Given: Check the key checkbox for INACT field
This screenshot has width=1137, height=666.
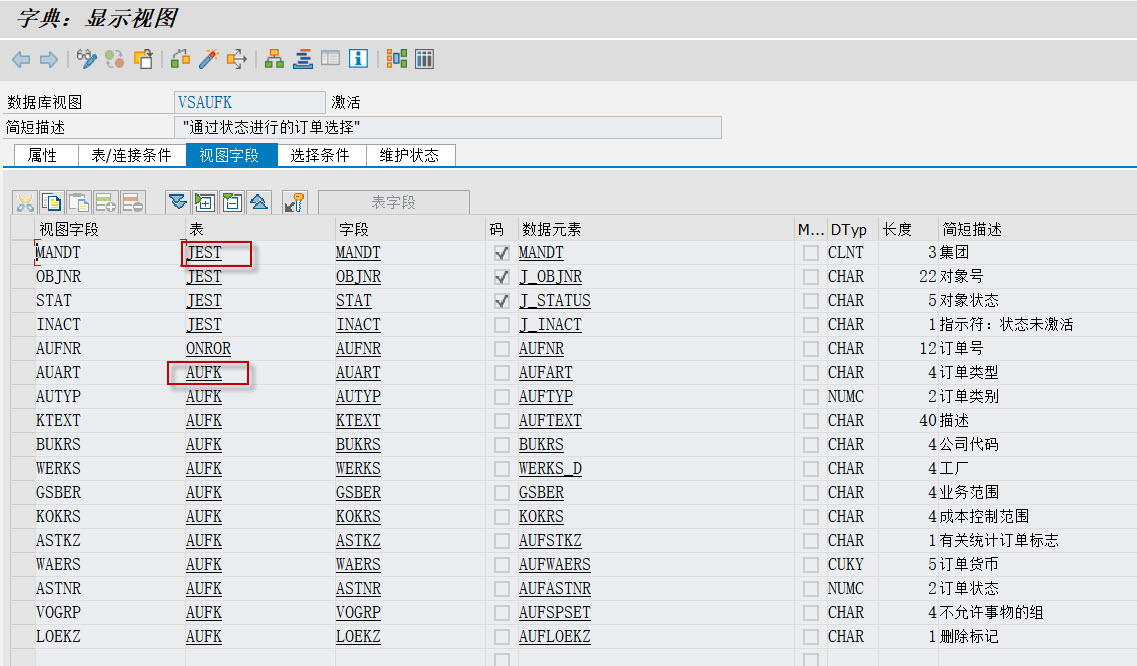Looking at the screenshot, I should [501, 324].
